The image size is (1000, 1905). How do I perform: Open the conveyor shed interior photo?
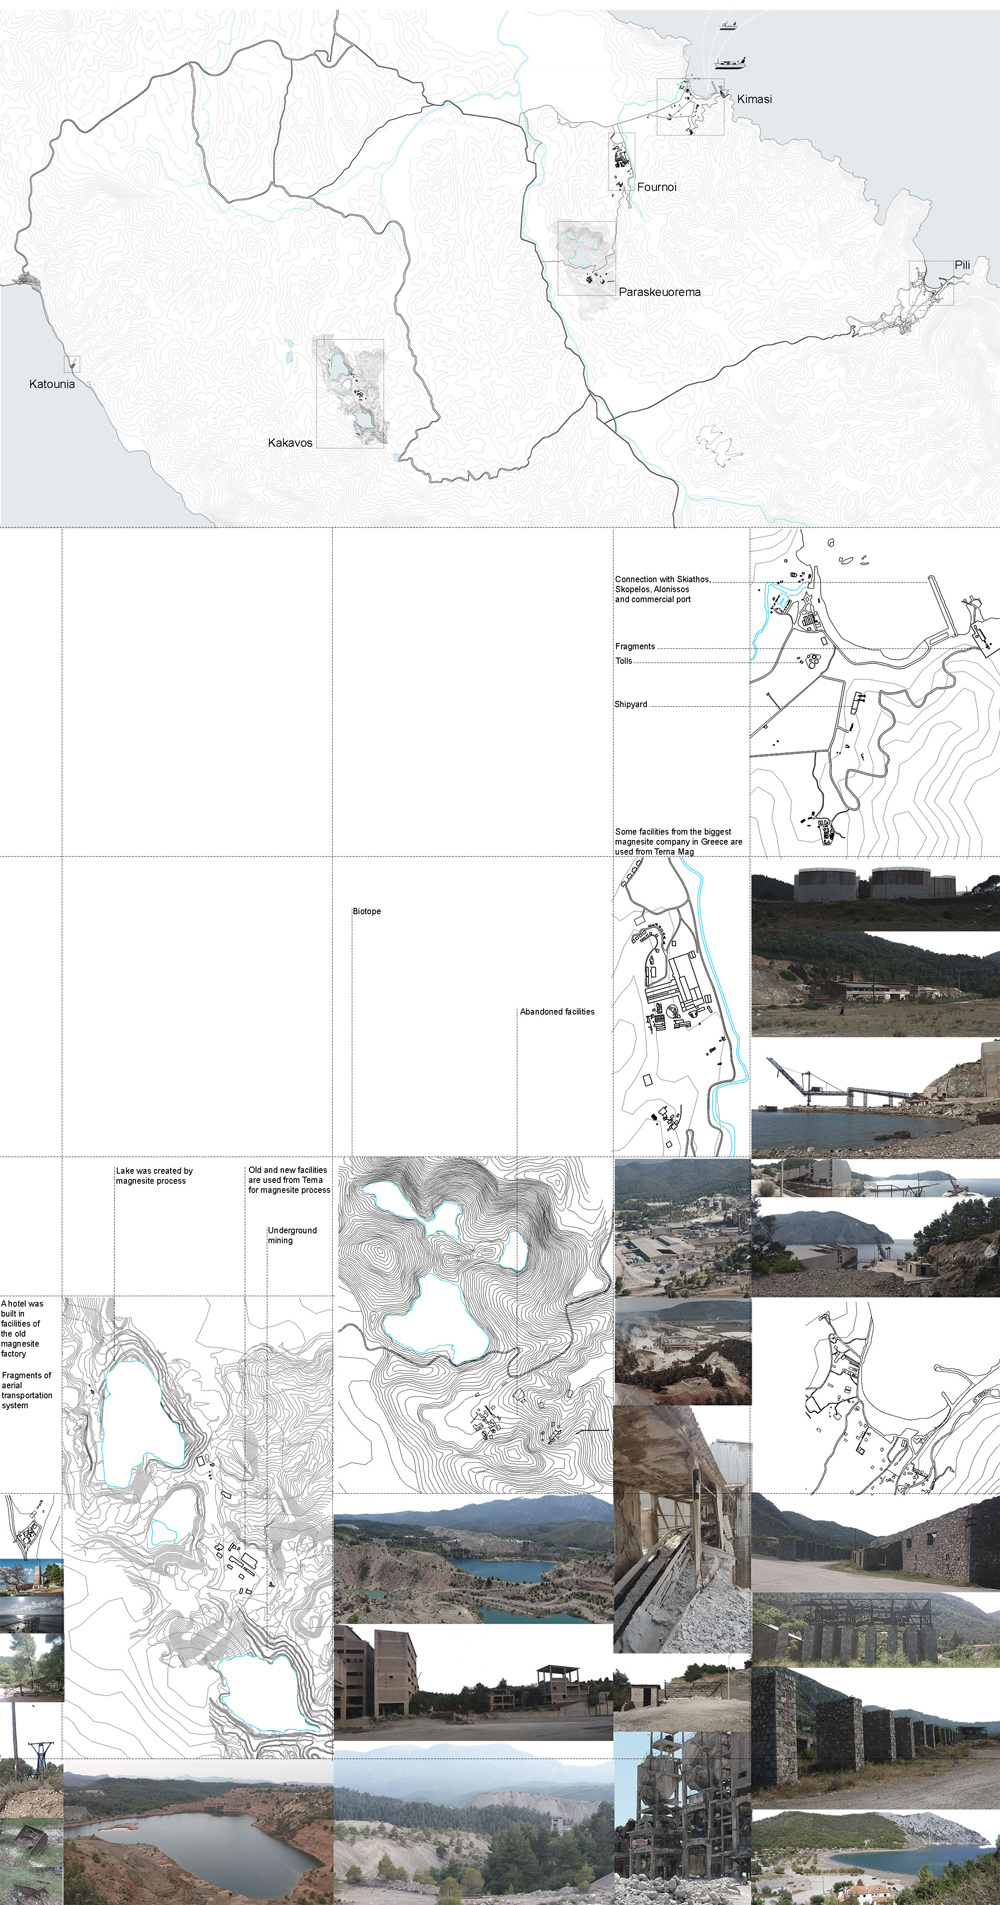point(682,1529)
